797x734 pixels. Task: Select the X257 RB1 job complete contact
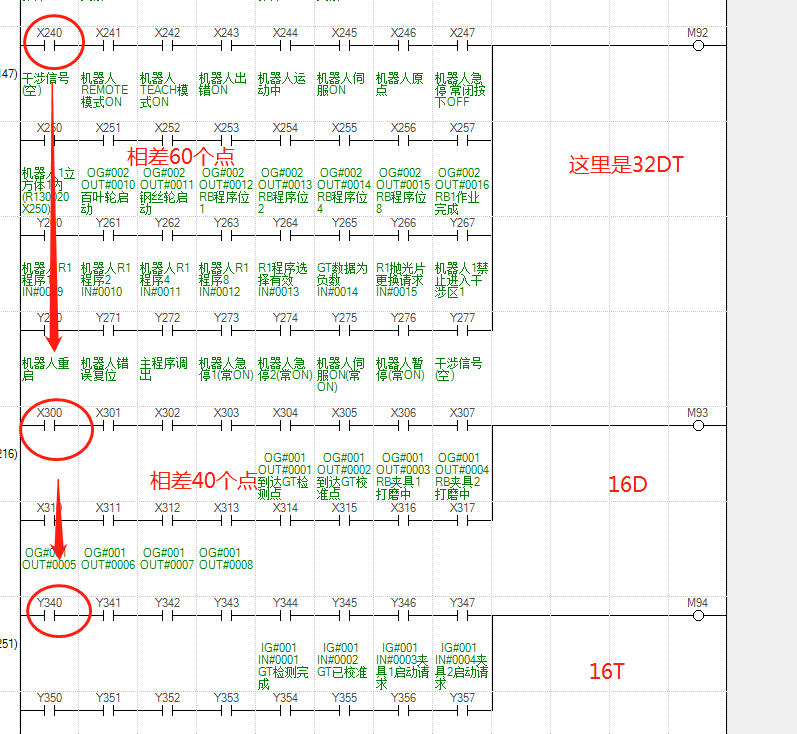462,141
